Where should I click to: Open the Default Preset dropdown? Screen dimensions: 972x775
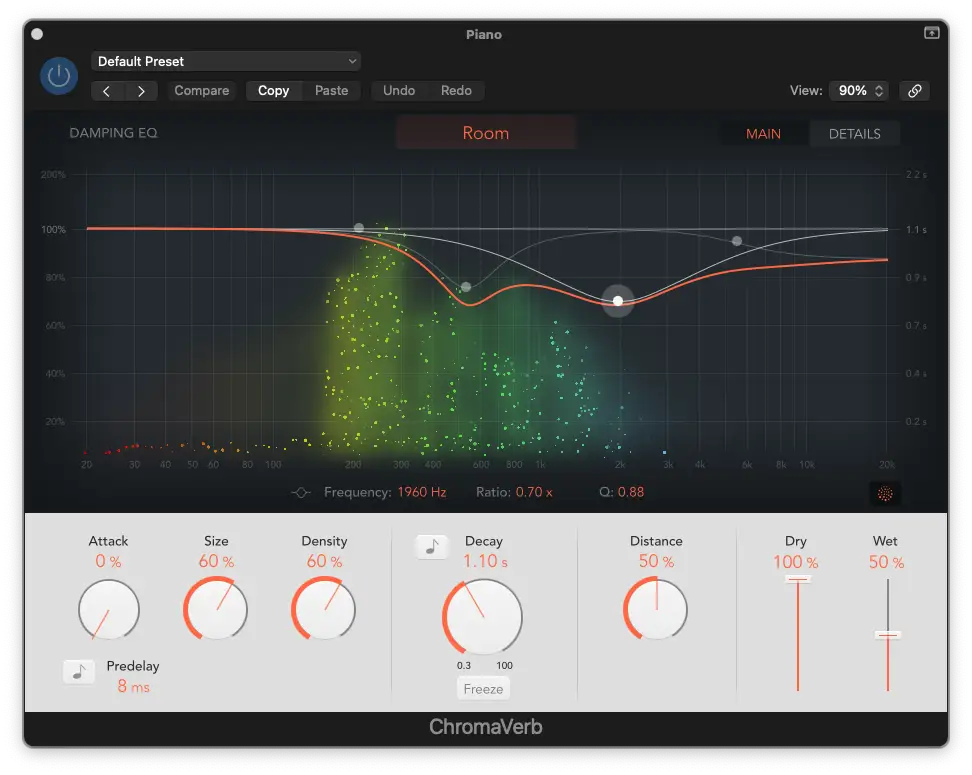(227, 61)
